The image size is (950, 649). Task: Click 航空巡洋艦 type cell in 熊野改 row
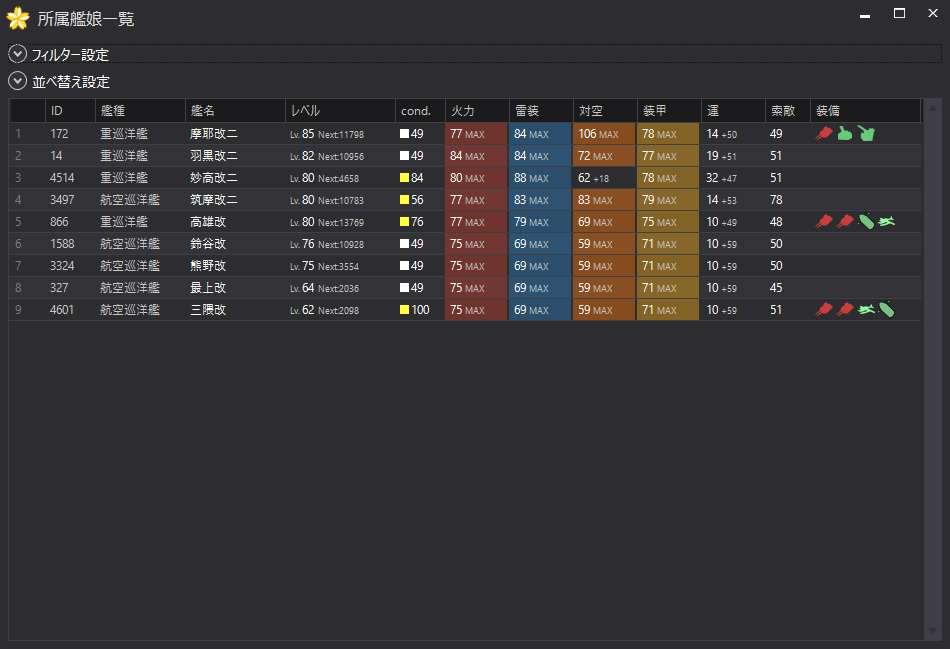[130, 265]
